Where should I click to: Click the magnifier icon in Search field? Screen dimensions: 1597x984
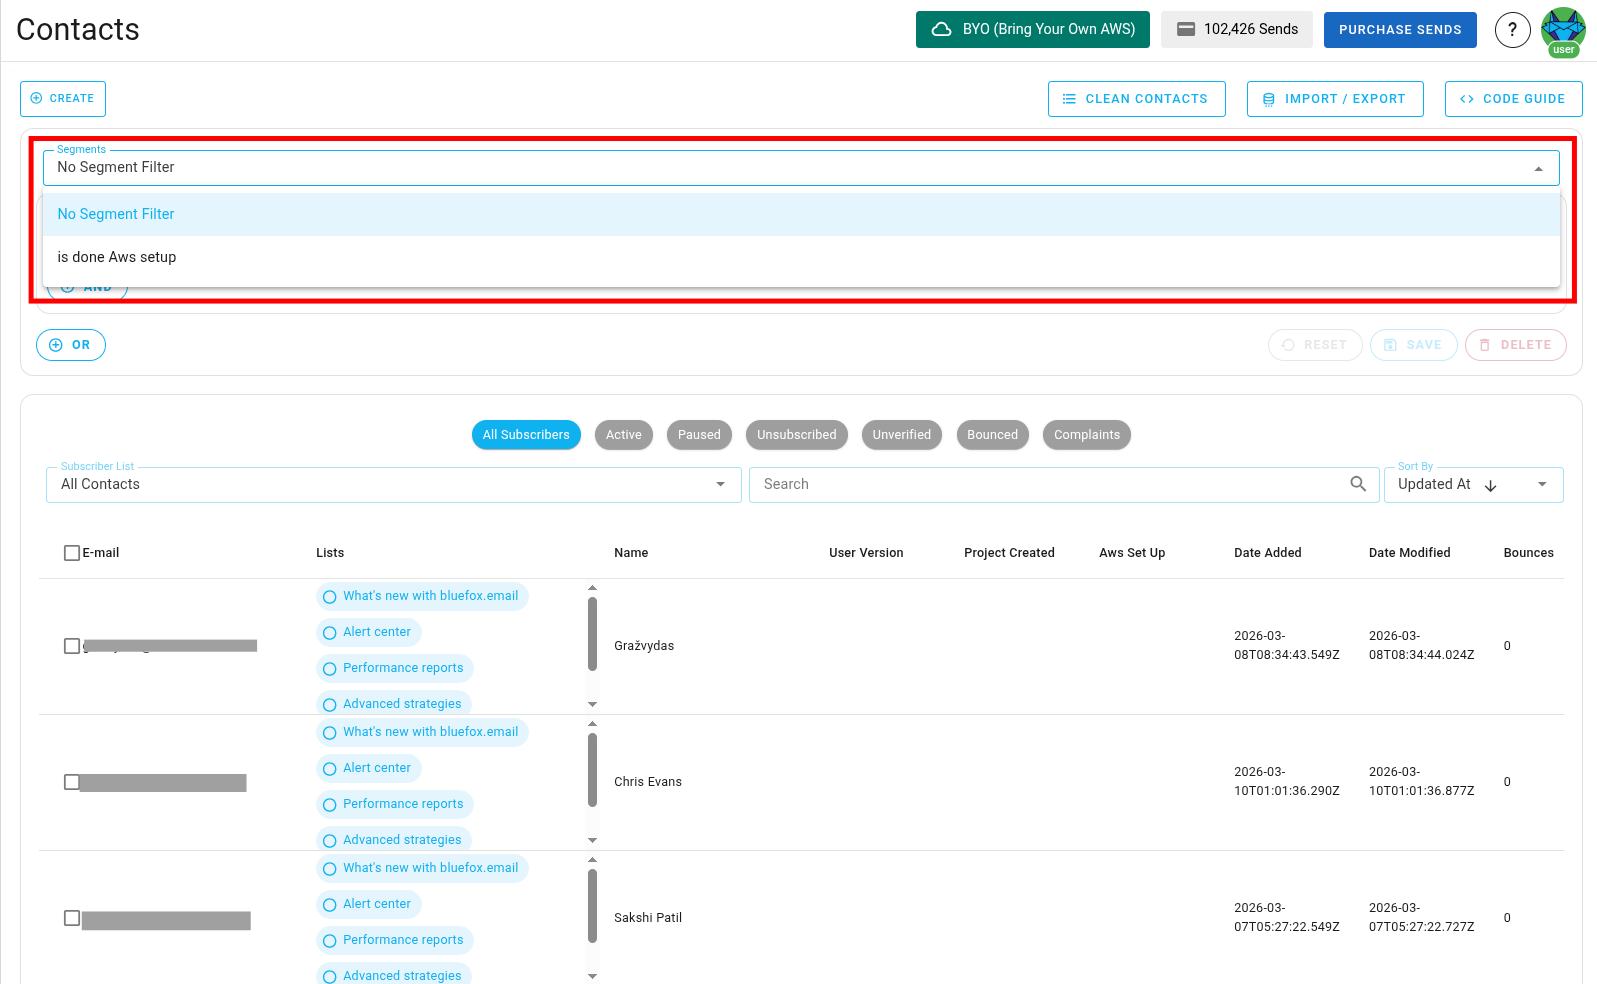(x=1358, y=484)
